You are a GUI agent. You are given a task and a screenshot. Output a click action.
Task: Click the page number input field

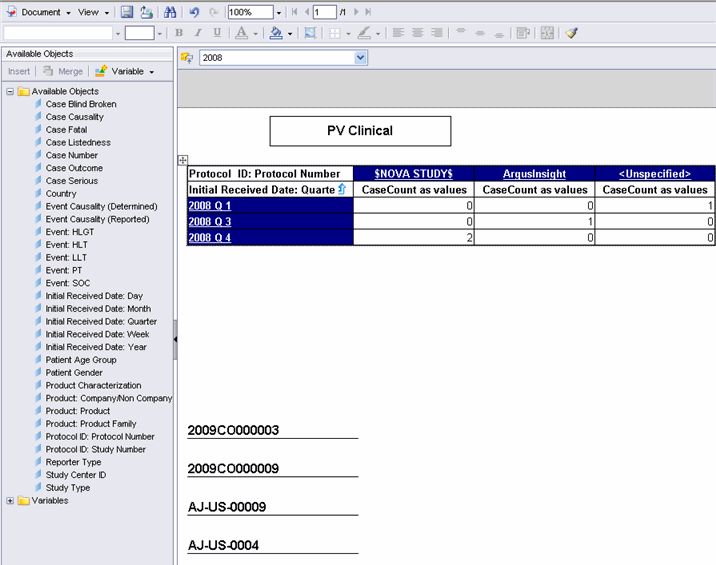click(324, 12)
